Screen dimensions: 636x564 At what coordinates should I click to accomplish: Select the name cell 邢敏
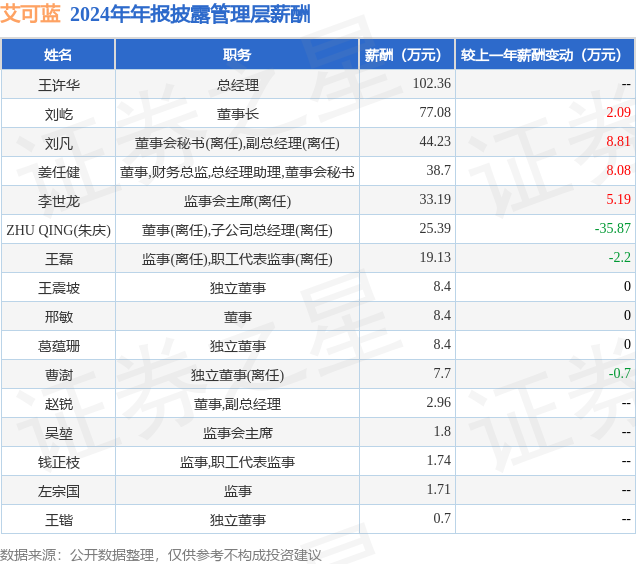click(59, 317)
